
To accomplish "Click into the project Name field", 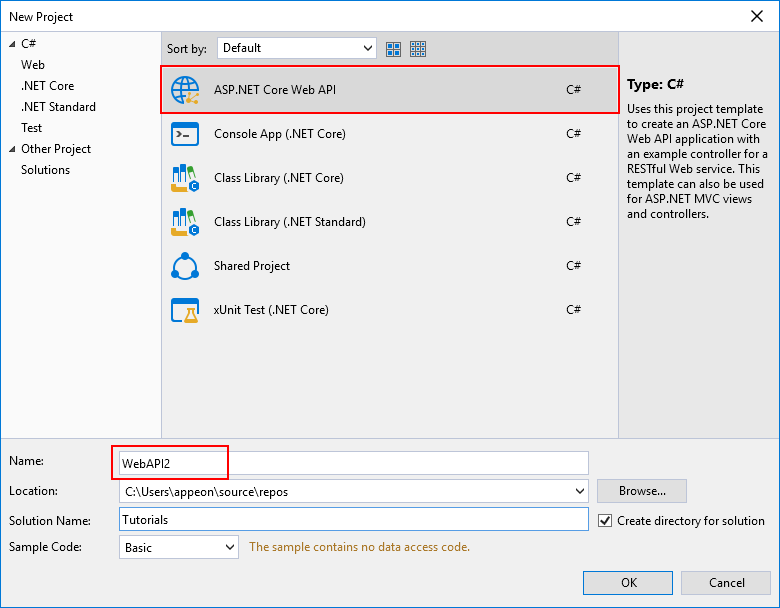I will coord(352,463).
